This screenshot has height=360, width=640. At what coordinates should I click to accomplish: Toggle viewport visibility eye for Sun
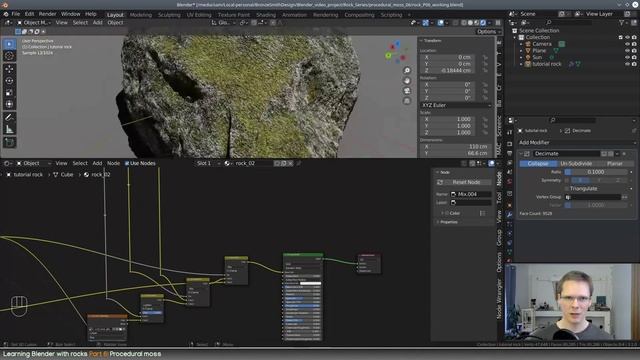[x=627, y=58]
